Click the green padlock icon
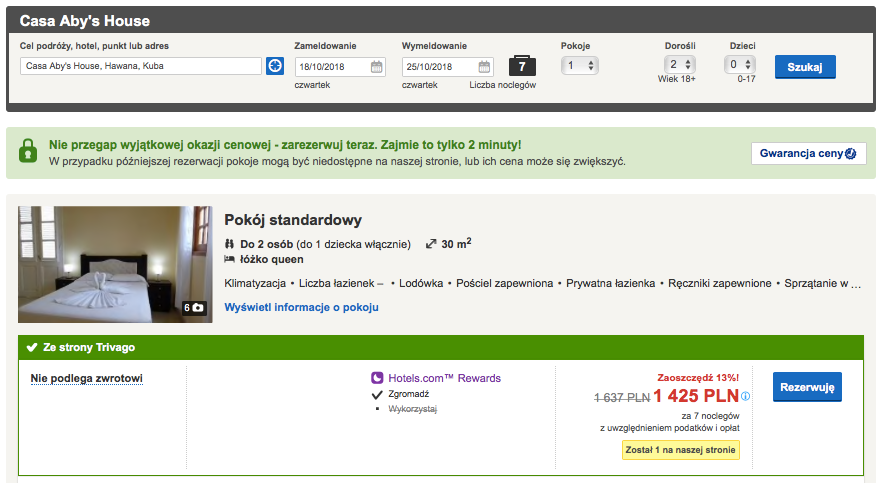This screenshot has width=882, height=483. [28, 151]
